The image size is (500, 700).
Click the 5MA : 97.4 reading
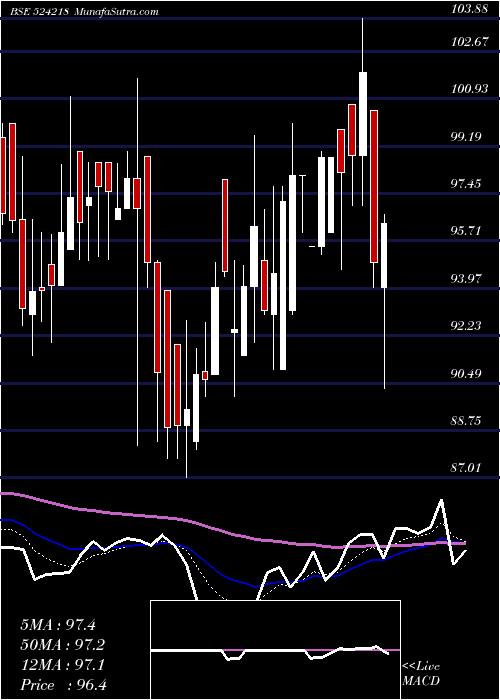coord(58,625)
